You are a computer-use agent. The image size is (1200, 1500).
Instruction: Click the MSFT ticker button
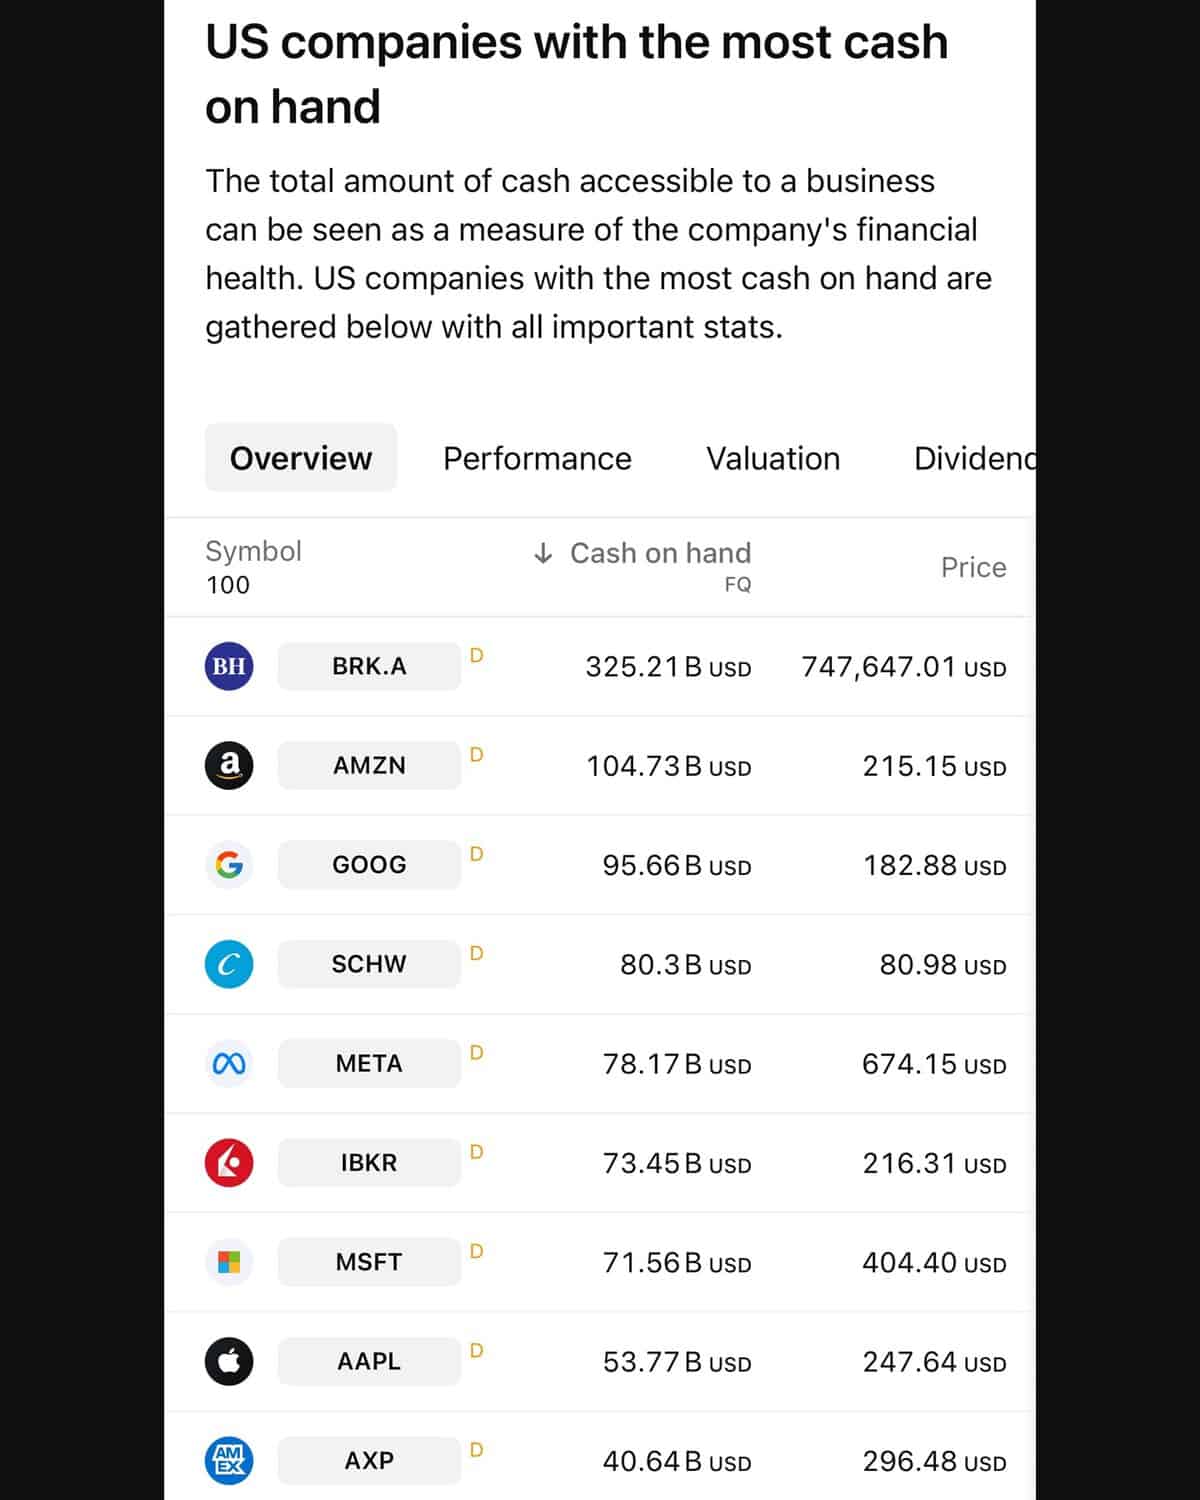pos(369,1262)
